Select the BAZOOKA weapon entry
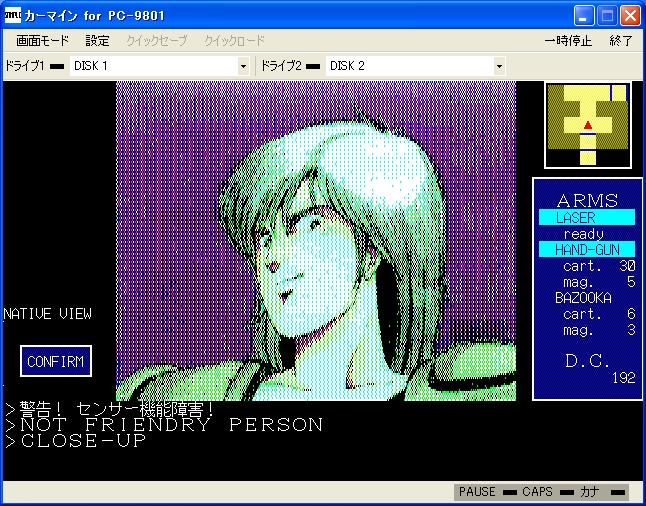This screenshot has height=506, width=646. click(x=583, y=298)
